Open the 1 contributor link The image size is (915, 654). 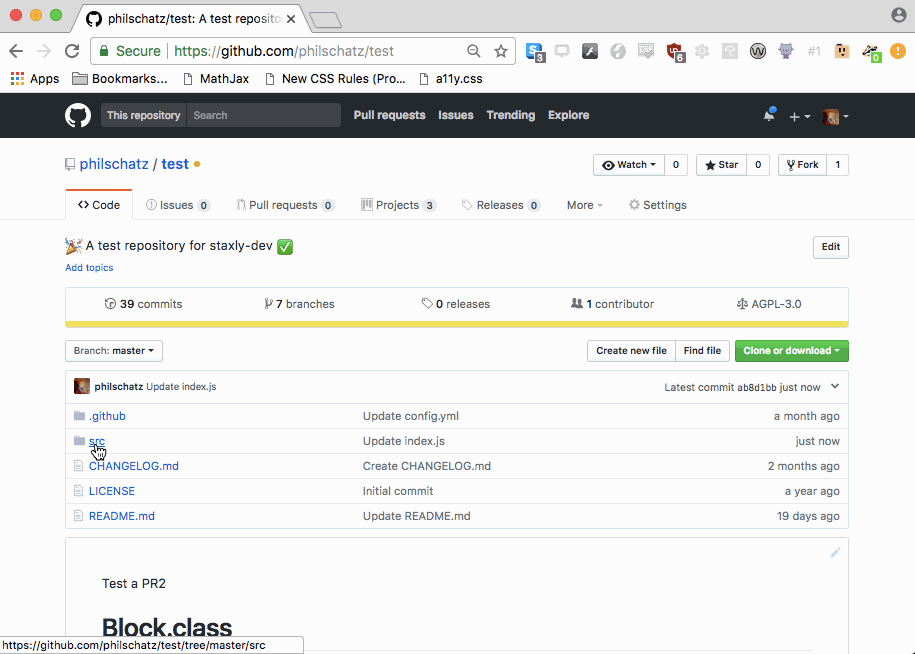(x=612, y=304)
